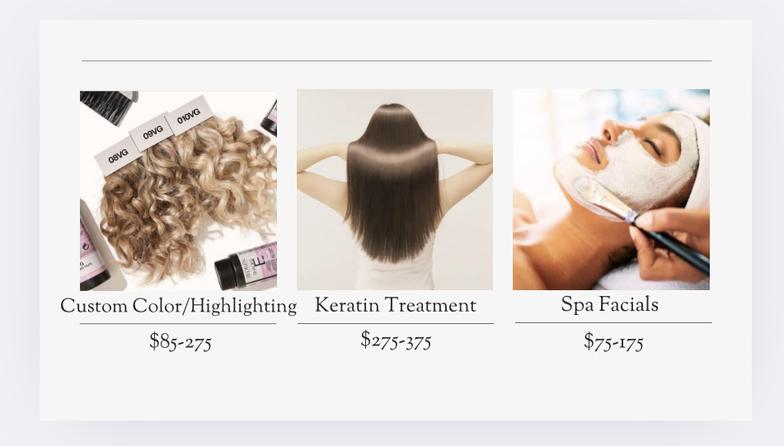Click divider under Custom Color/Highlighting title
The height and width of the screenshot is (446, 784).
(178, 324)
